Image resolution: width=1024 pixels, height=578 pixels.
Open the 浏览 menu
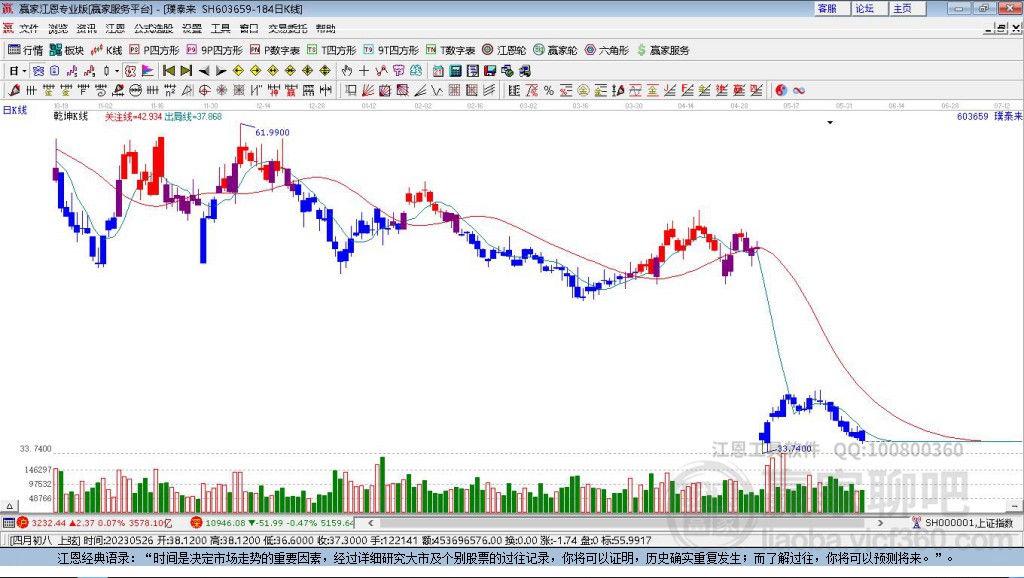57,28
